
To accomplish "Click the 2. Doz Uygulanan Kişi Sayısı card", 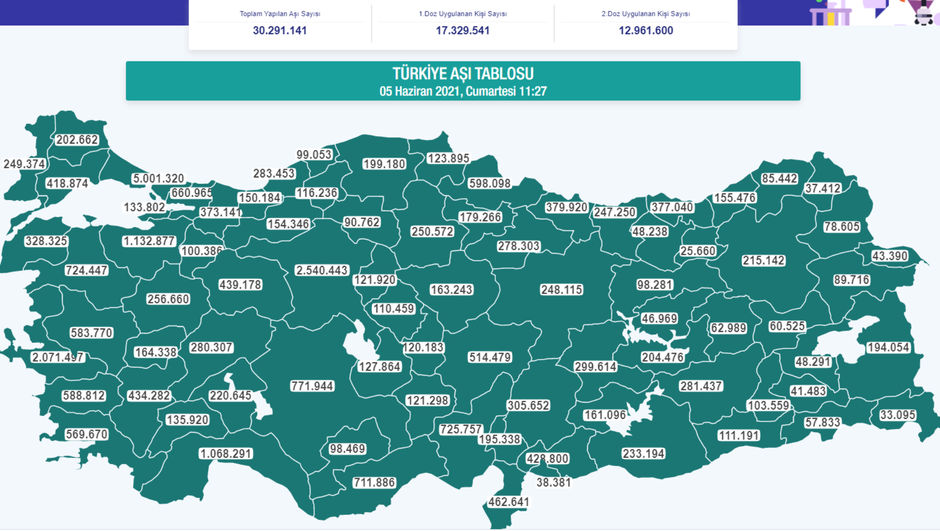I will click(x=646, y=23).
